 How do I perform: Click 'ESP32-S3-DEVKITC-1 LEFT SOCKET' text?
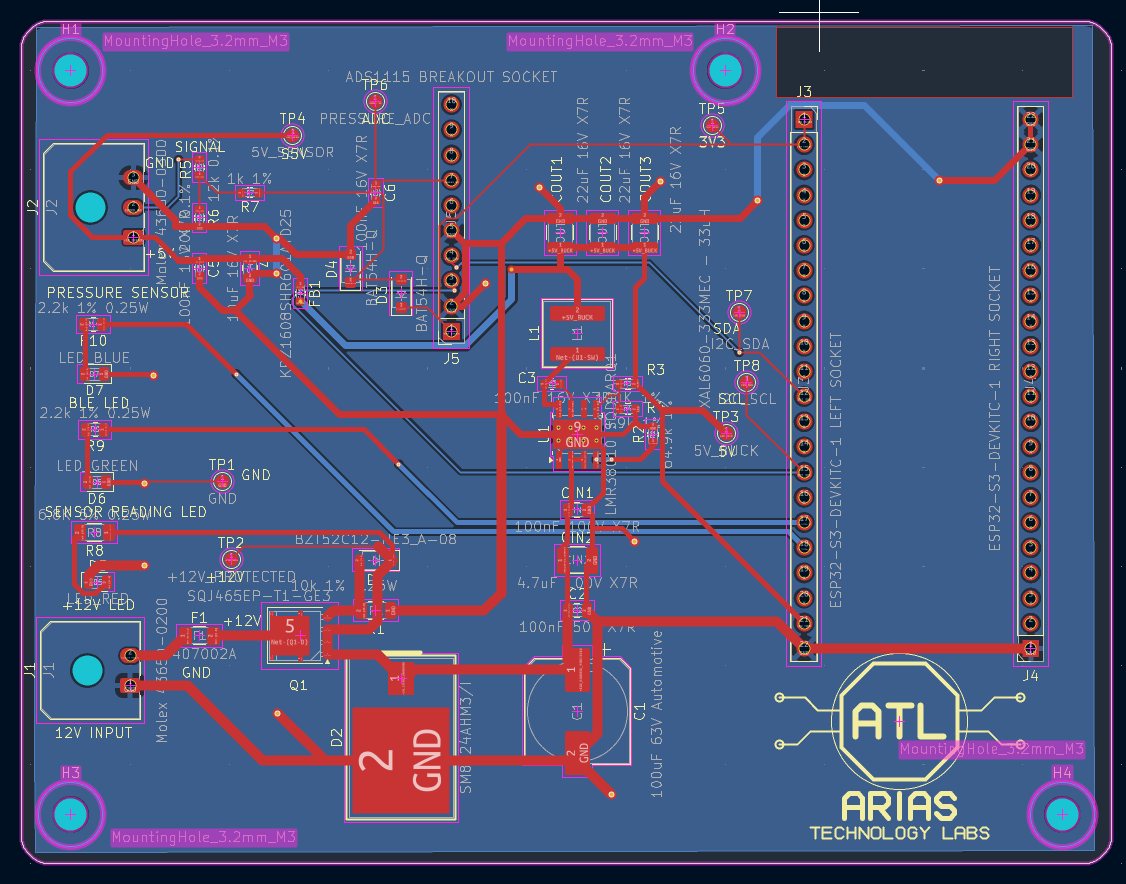[x=836, y=470]
